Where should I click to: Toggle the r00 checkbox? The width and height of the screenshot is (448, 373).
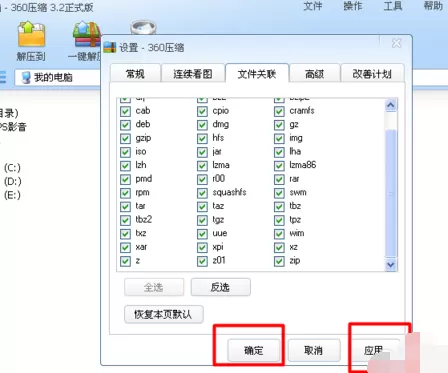click(202, 179)
